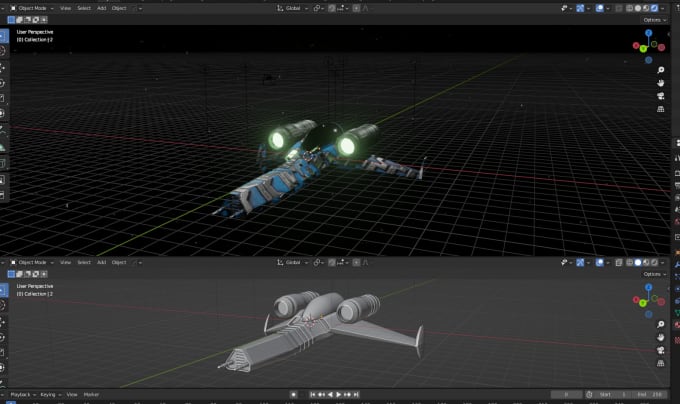Activate select box tool in bottom viewport toolbar

point(3,290)
